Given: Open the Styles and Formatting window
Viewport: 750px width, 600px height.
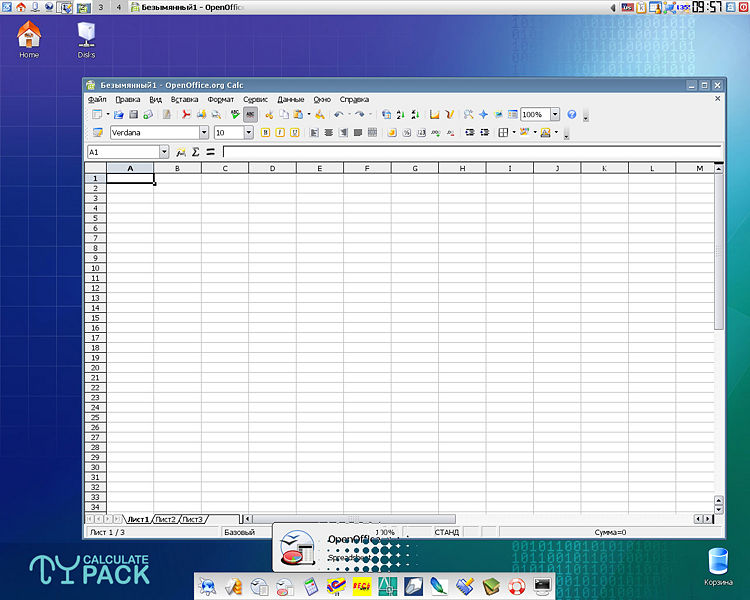Looking at the screenshot, I should [x=98, y=133].
